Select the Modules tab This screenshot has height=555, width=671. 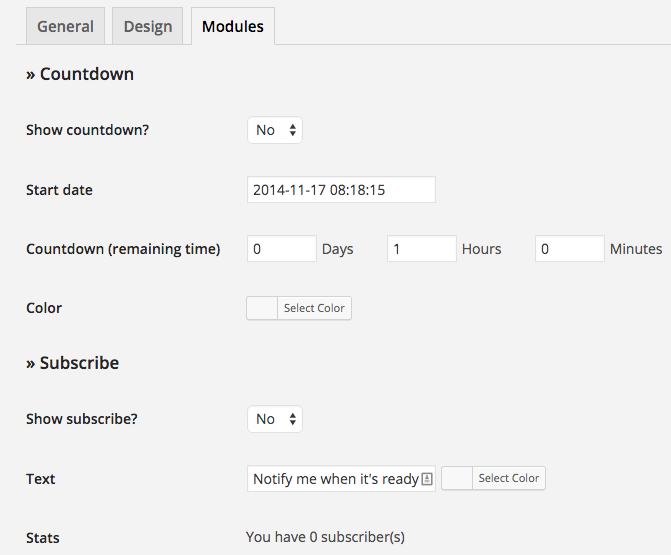pyautogui.click(x=233, y=26)
